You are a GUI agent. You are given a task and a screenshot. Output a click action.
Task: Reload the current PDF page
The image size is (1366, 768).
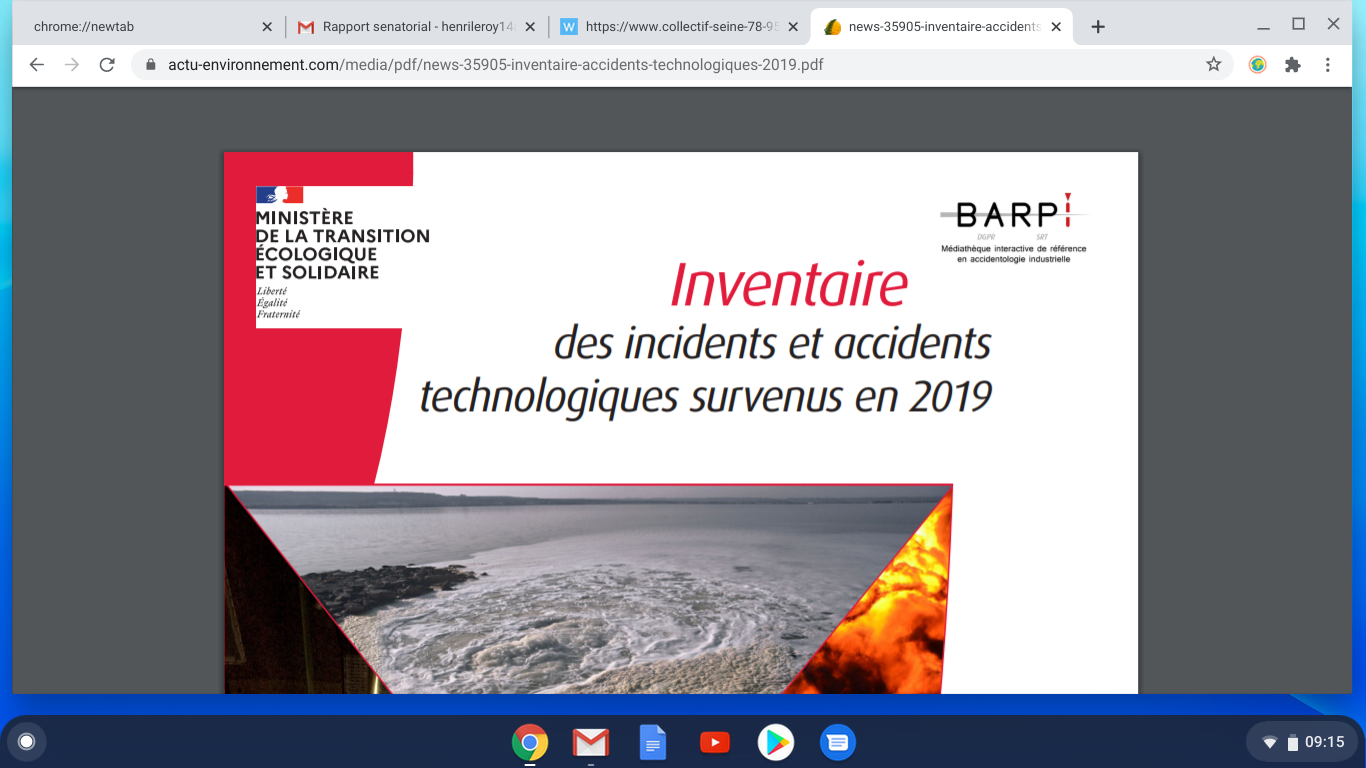[x=107, y=65]
